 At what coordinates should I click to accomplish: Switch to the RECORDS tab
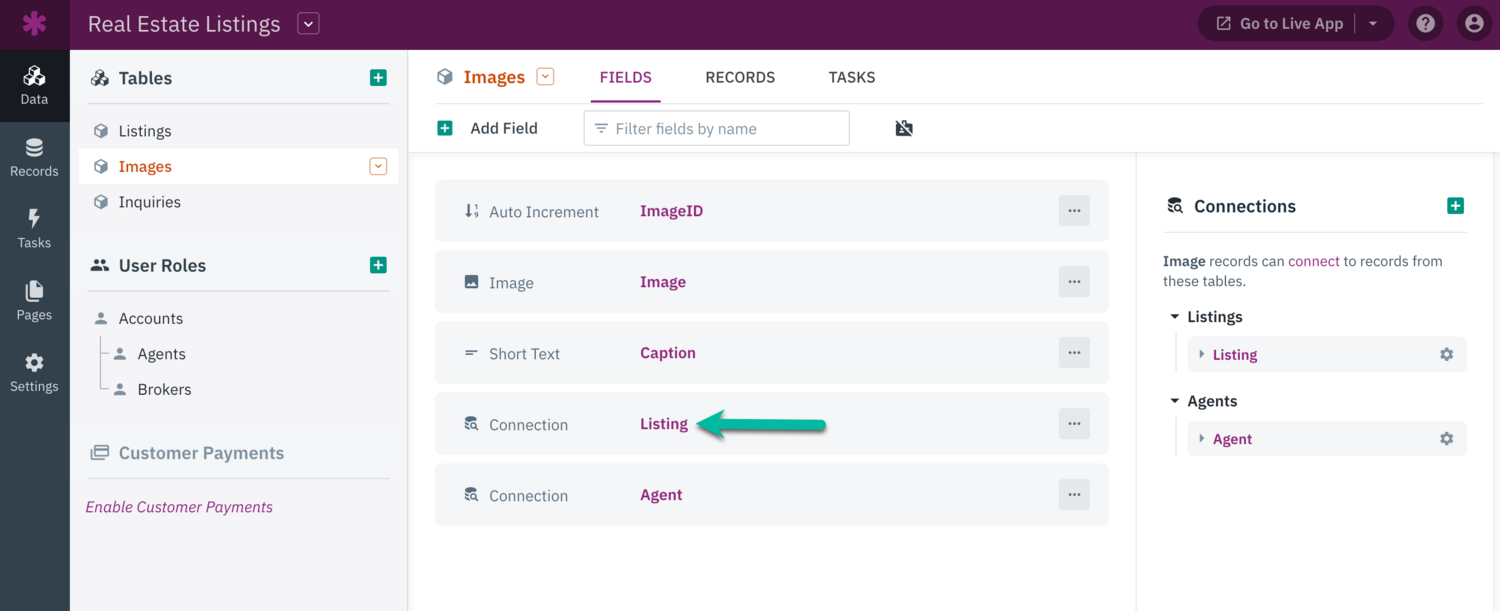[740, 77]
